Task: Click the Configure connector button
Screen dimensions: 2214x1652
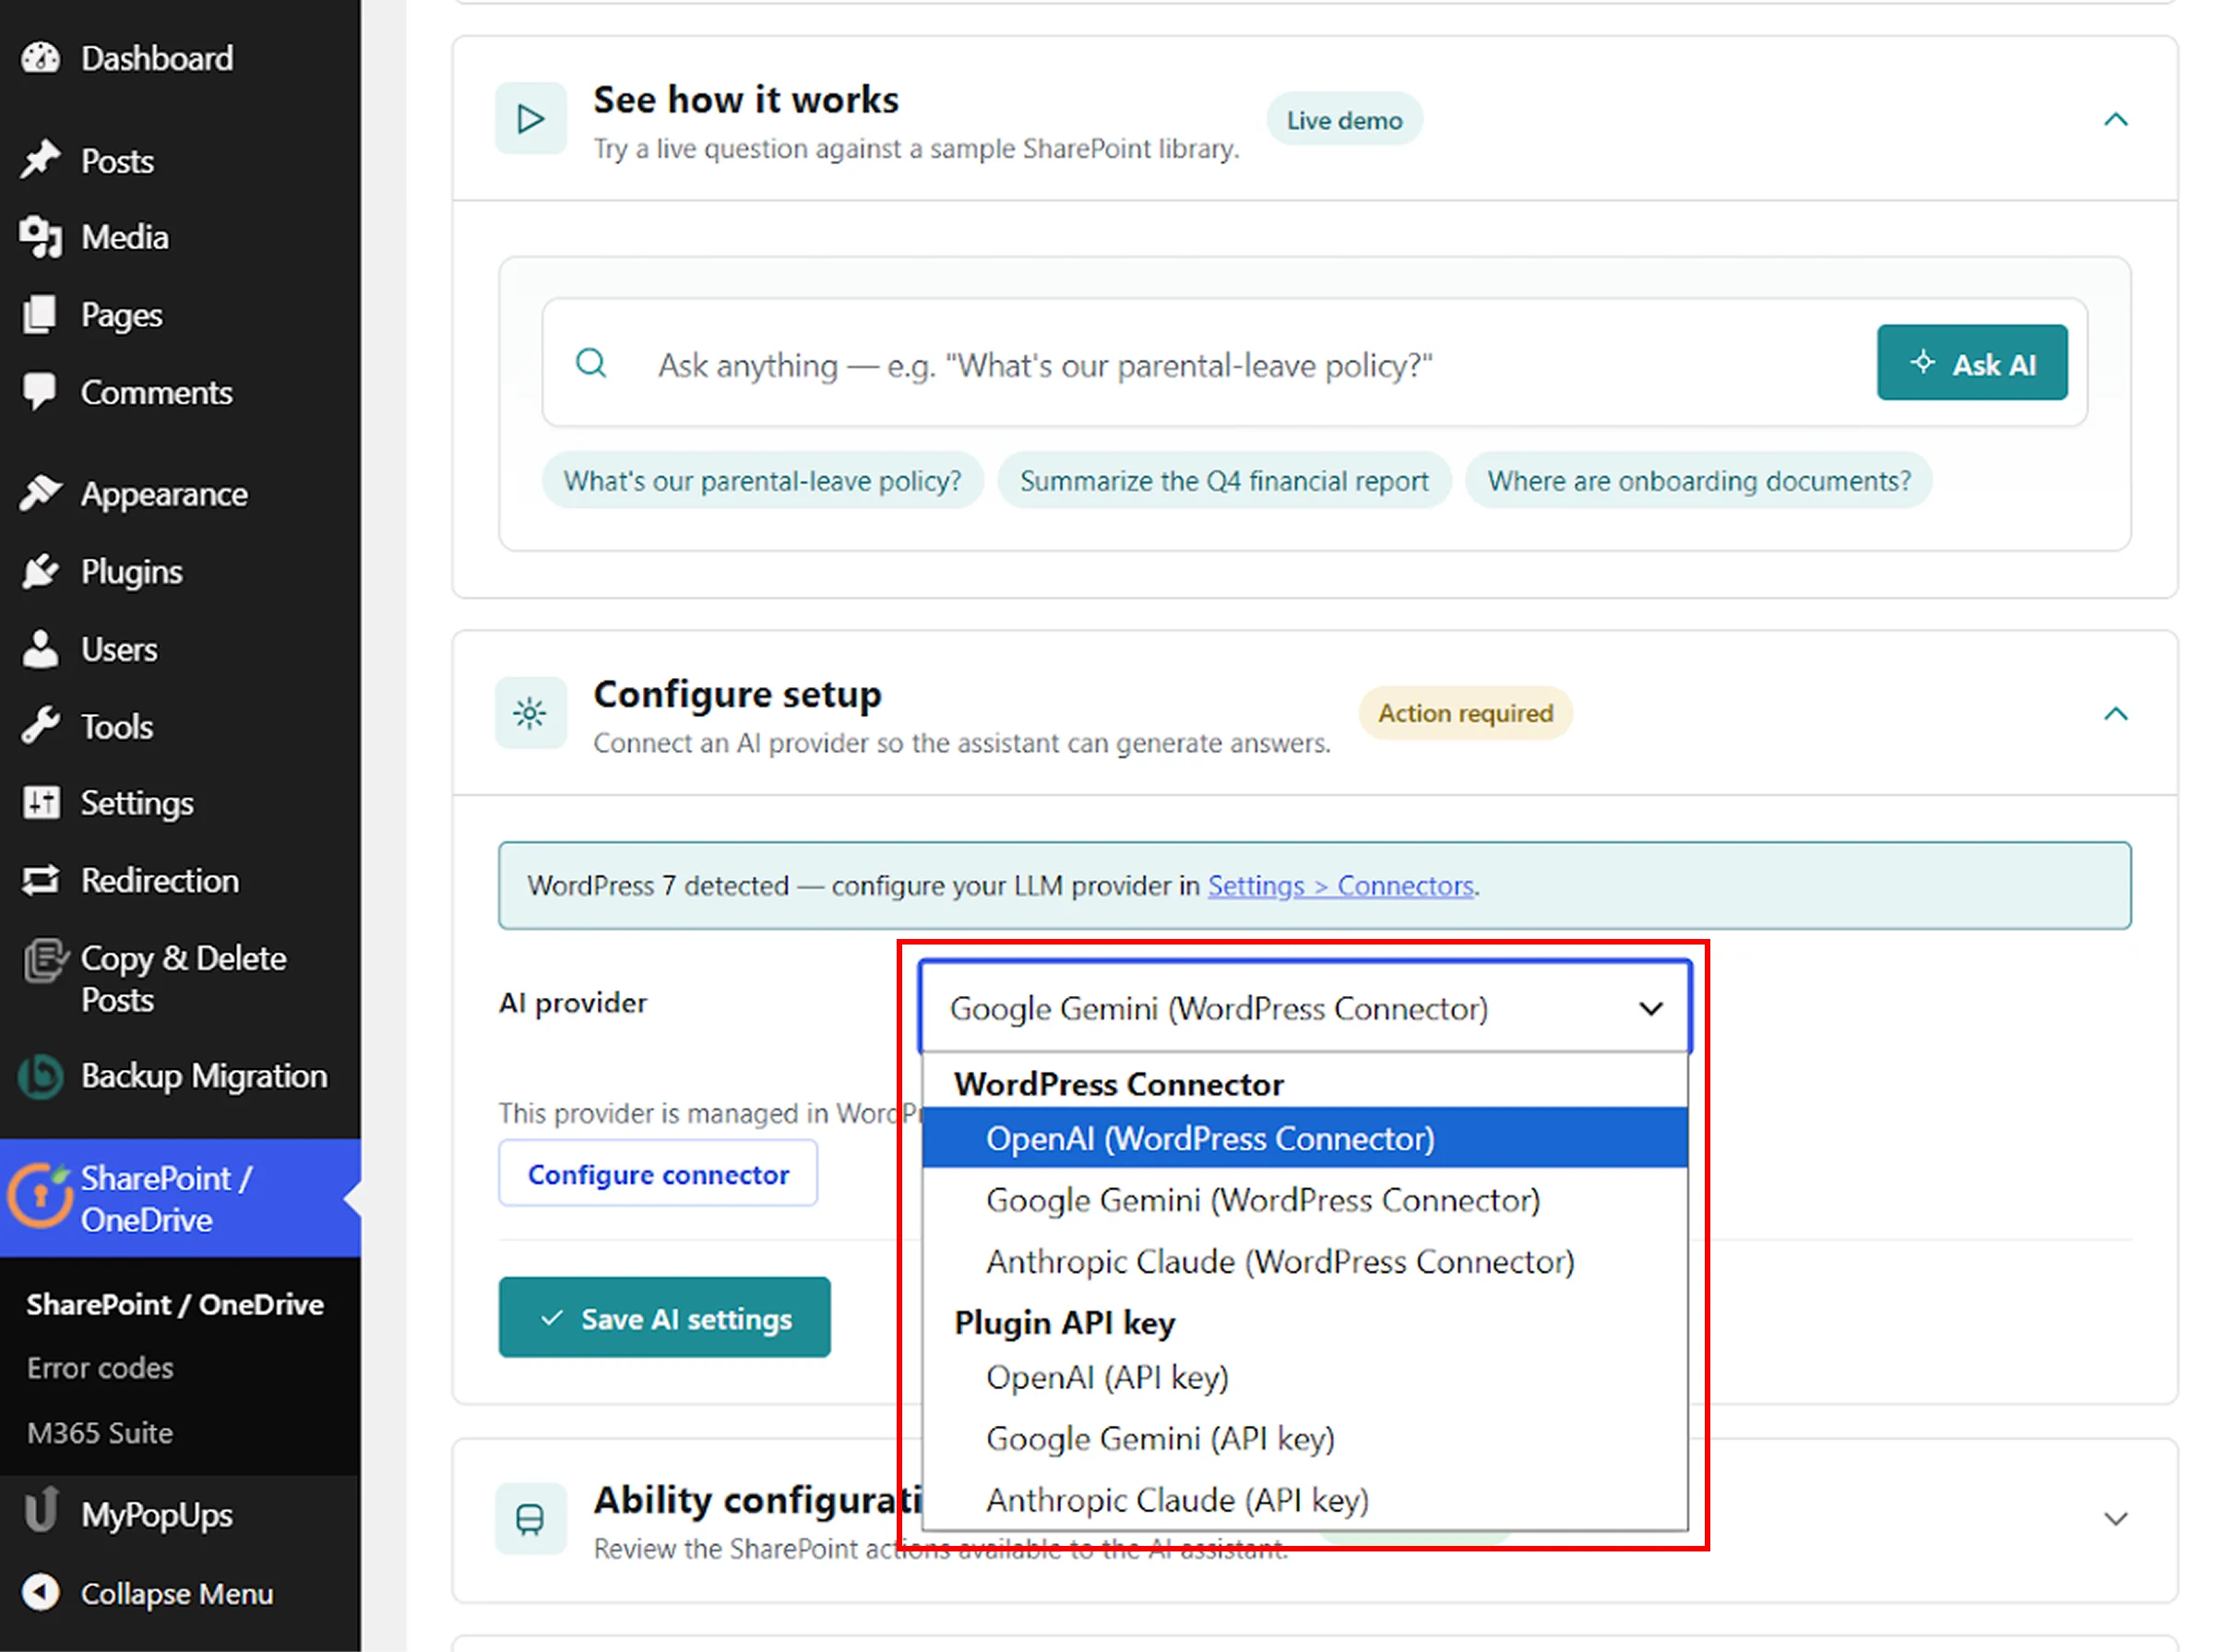Action: click(658, 1174)
